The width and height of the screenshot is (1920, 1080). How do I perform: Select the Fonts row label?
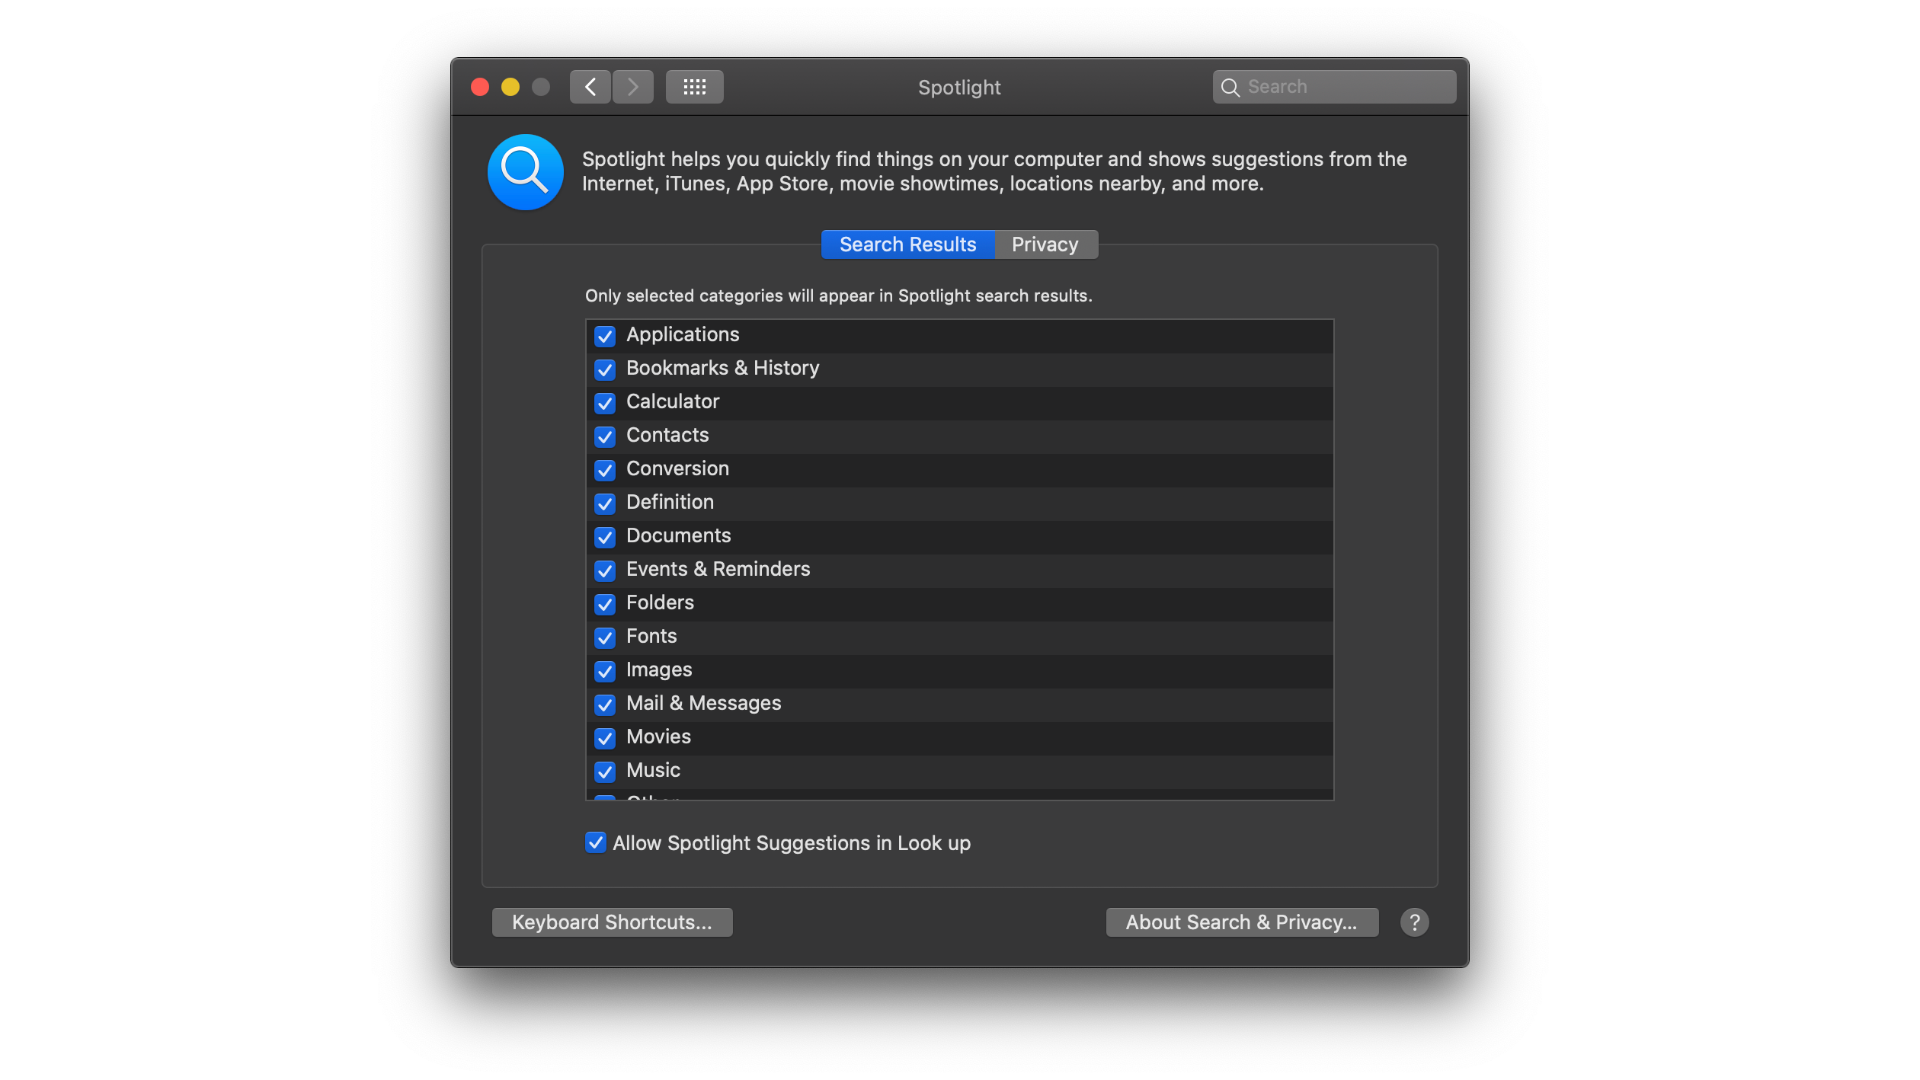652,636
